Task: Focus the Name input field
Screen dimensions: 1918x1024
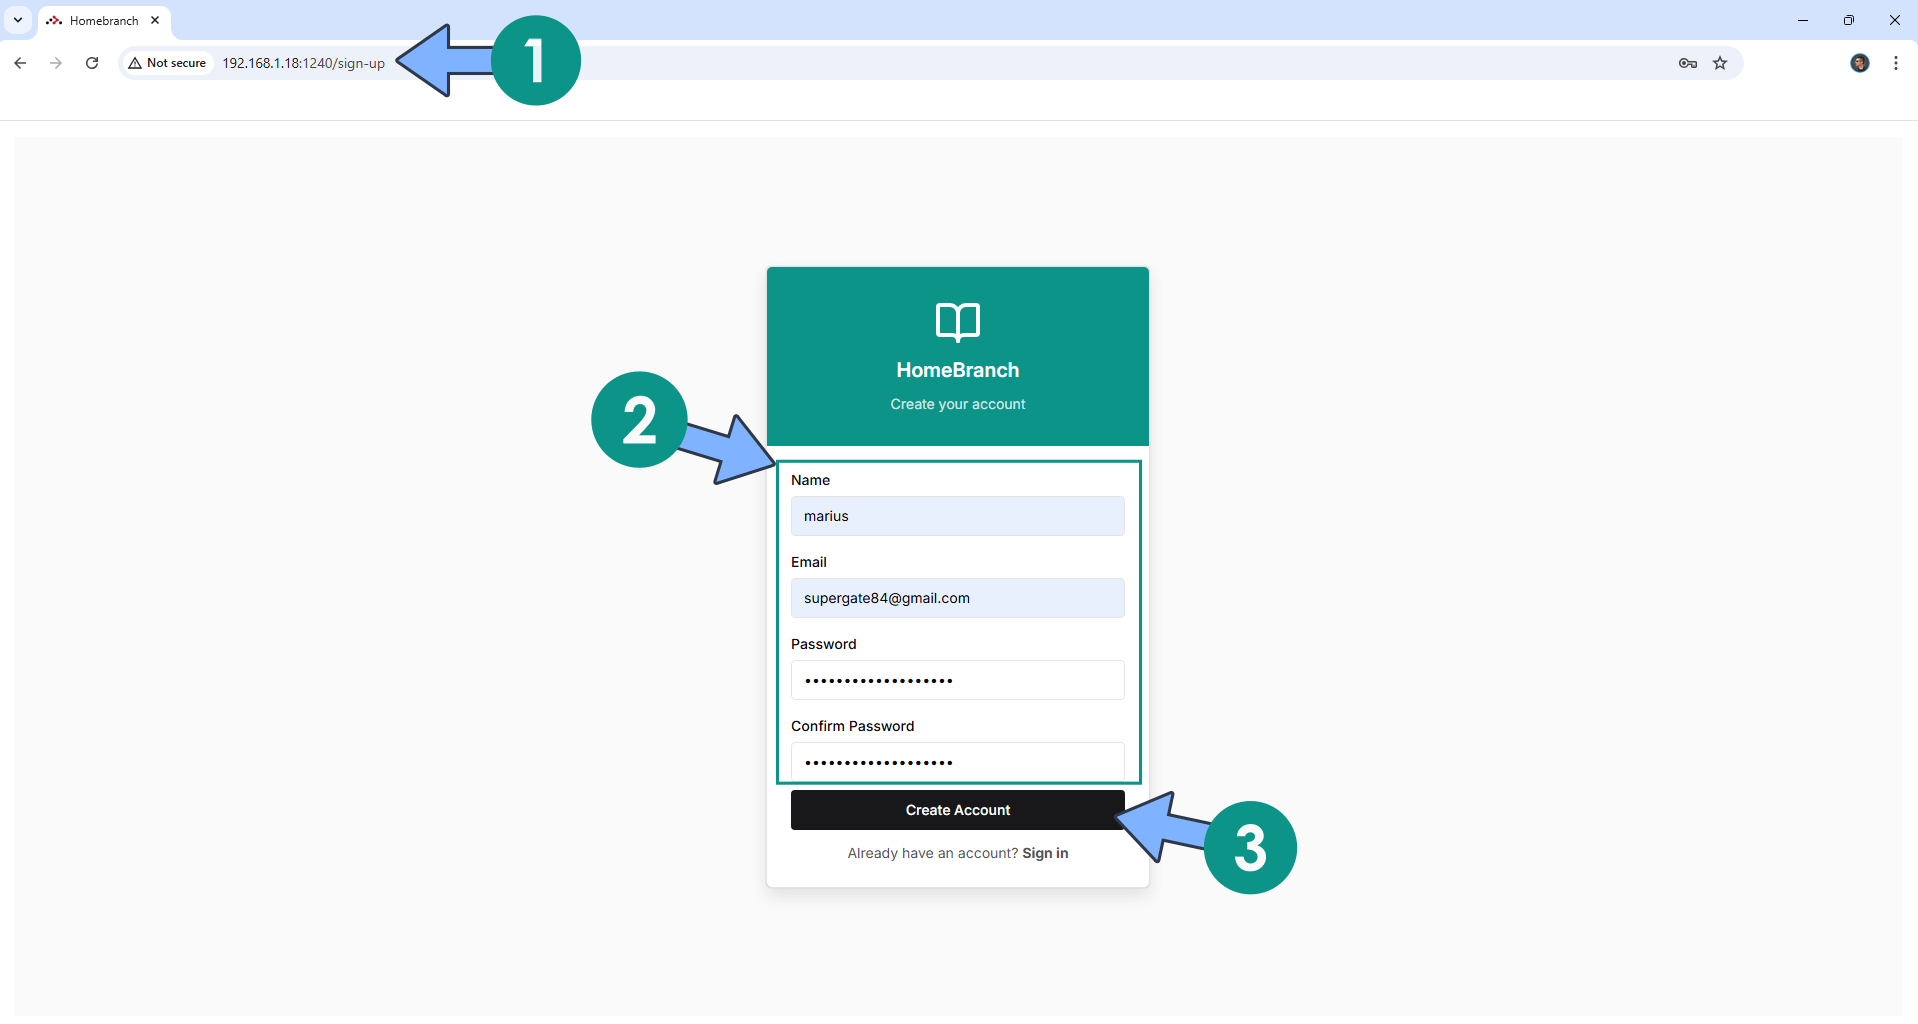Action: click(957, 516)
